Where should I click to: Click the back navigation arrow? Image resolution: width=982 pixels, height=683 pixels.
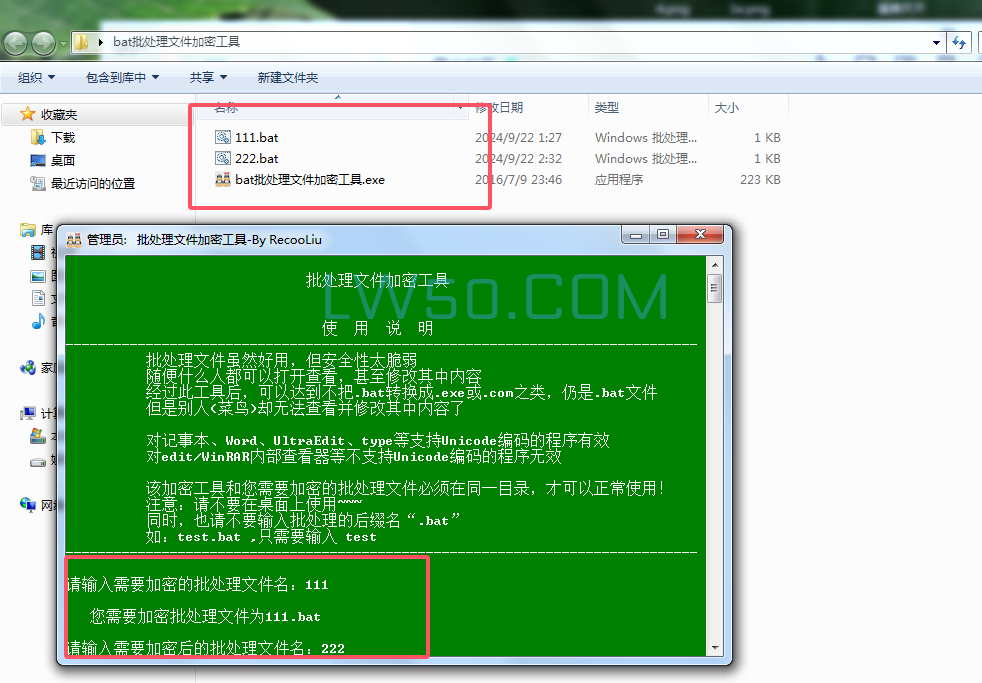(x=15, y=42)
